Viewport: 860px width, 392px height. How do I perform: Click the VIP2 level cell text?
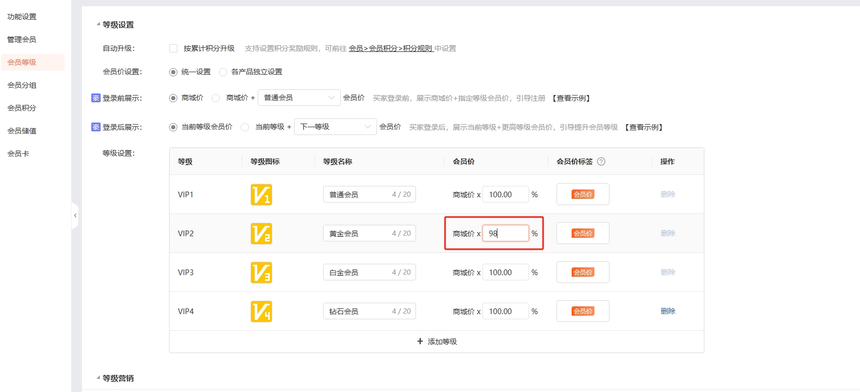click(x=186, y=234)
